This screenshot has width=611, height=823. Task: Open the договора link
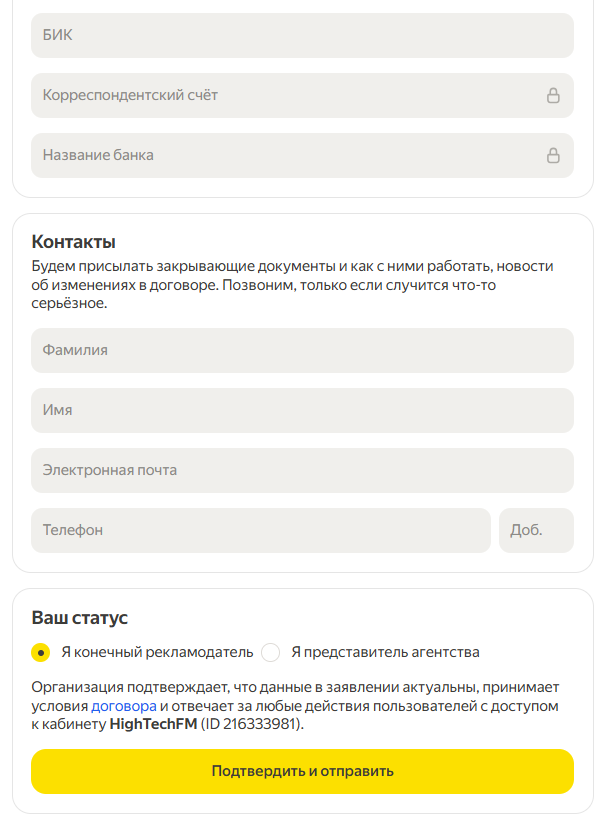(124, 706)
